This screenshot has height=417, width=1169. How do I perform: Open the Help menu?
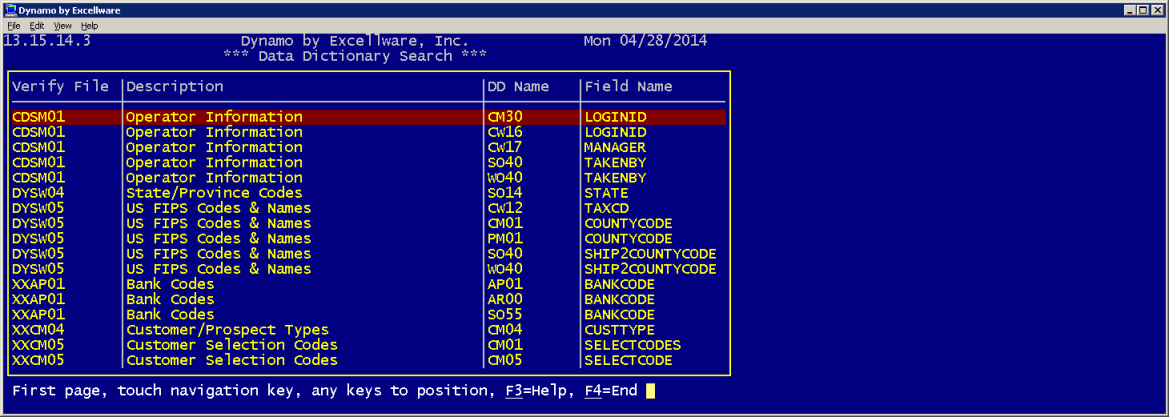pyautogui.click(x=89, y=25)
